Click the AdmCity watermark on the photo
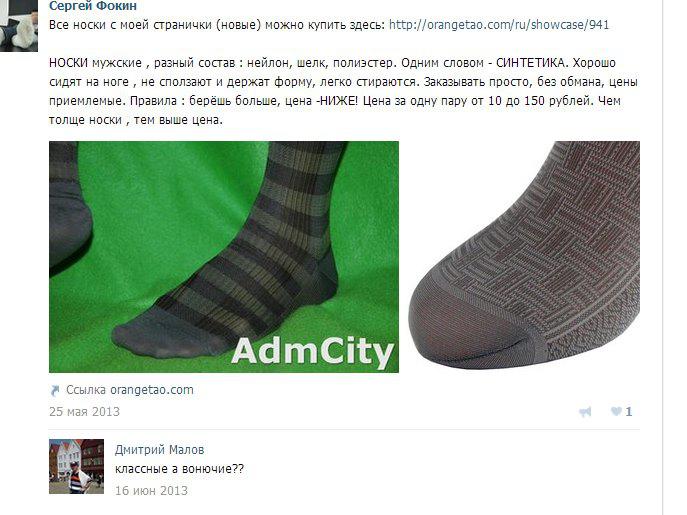Viewport: 687px width, 515px height. point(312,352)
